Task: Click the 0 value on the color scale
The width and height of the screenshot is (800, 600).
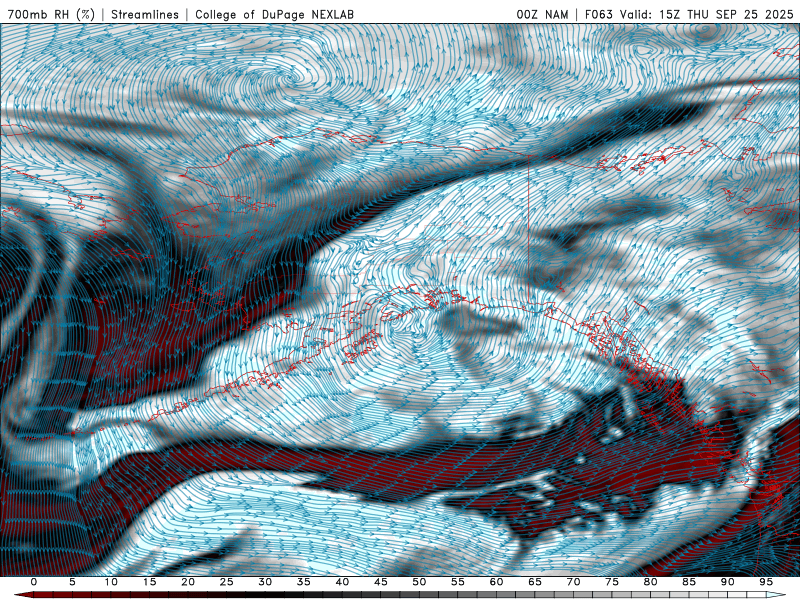Action: point(34,582)
